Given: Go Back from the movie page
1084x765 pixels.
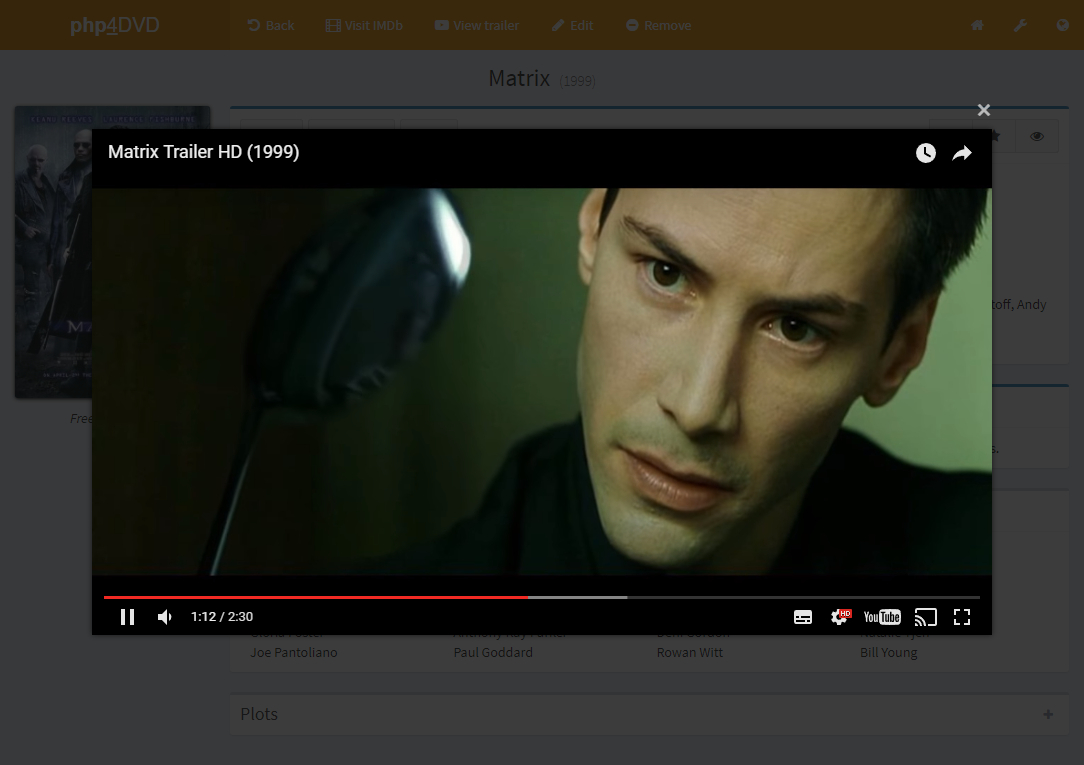Looking at the screenshot, I should [270, 26].
